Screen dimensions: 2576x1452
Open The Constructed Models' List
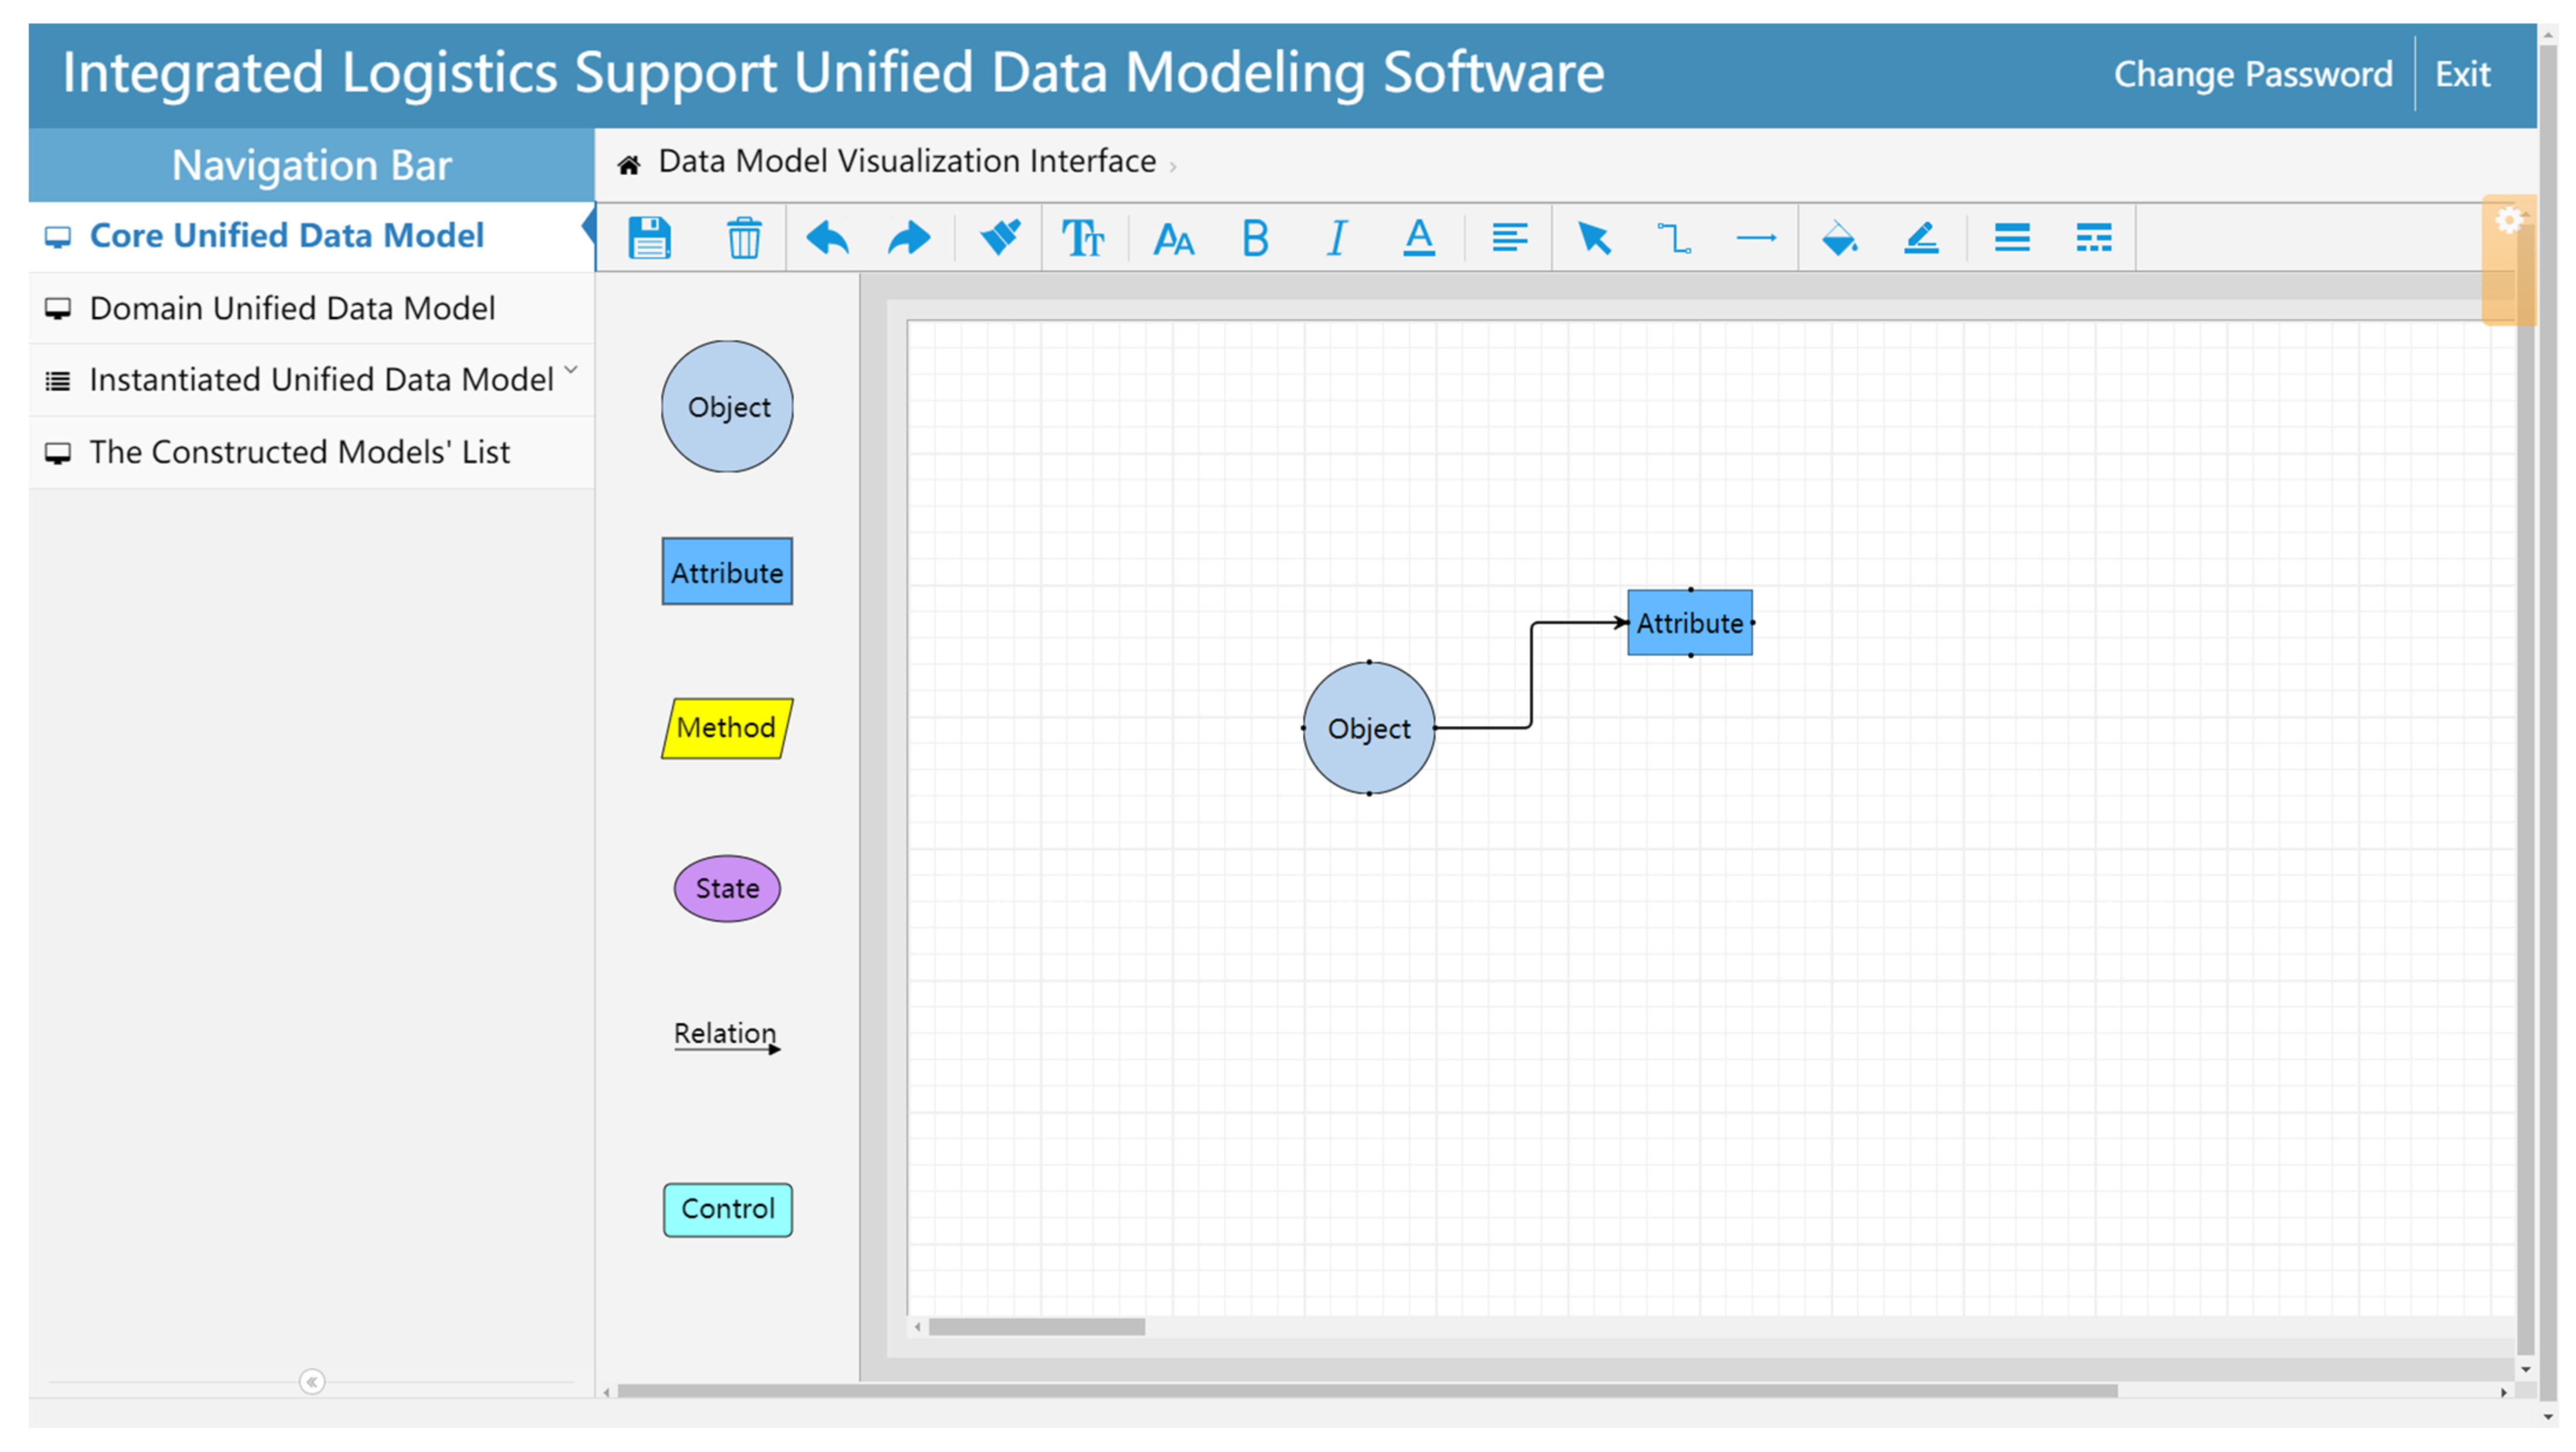(299, 452)
